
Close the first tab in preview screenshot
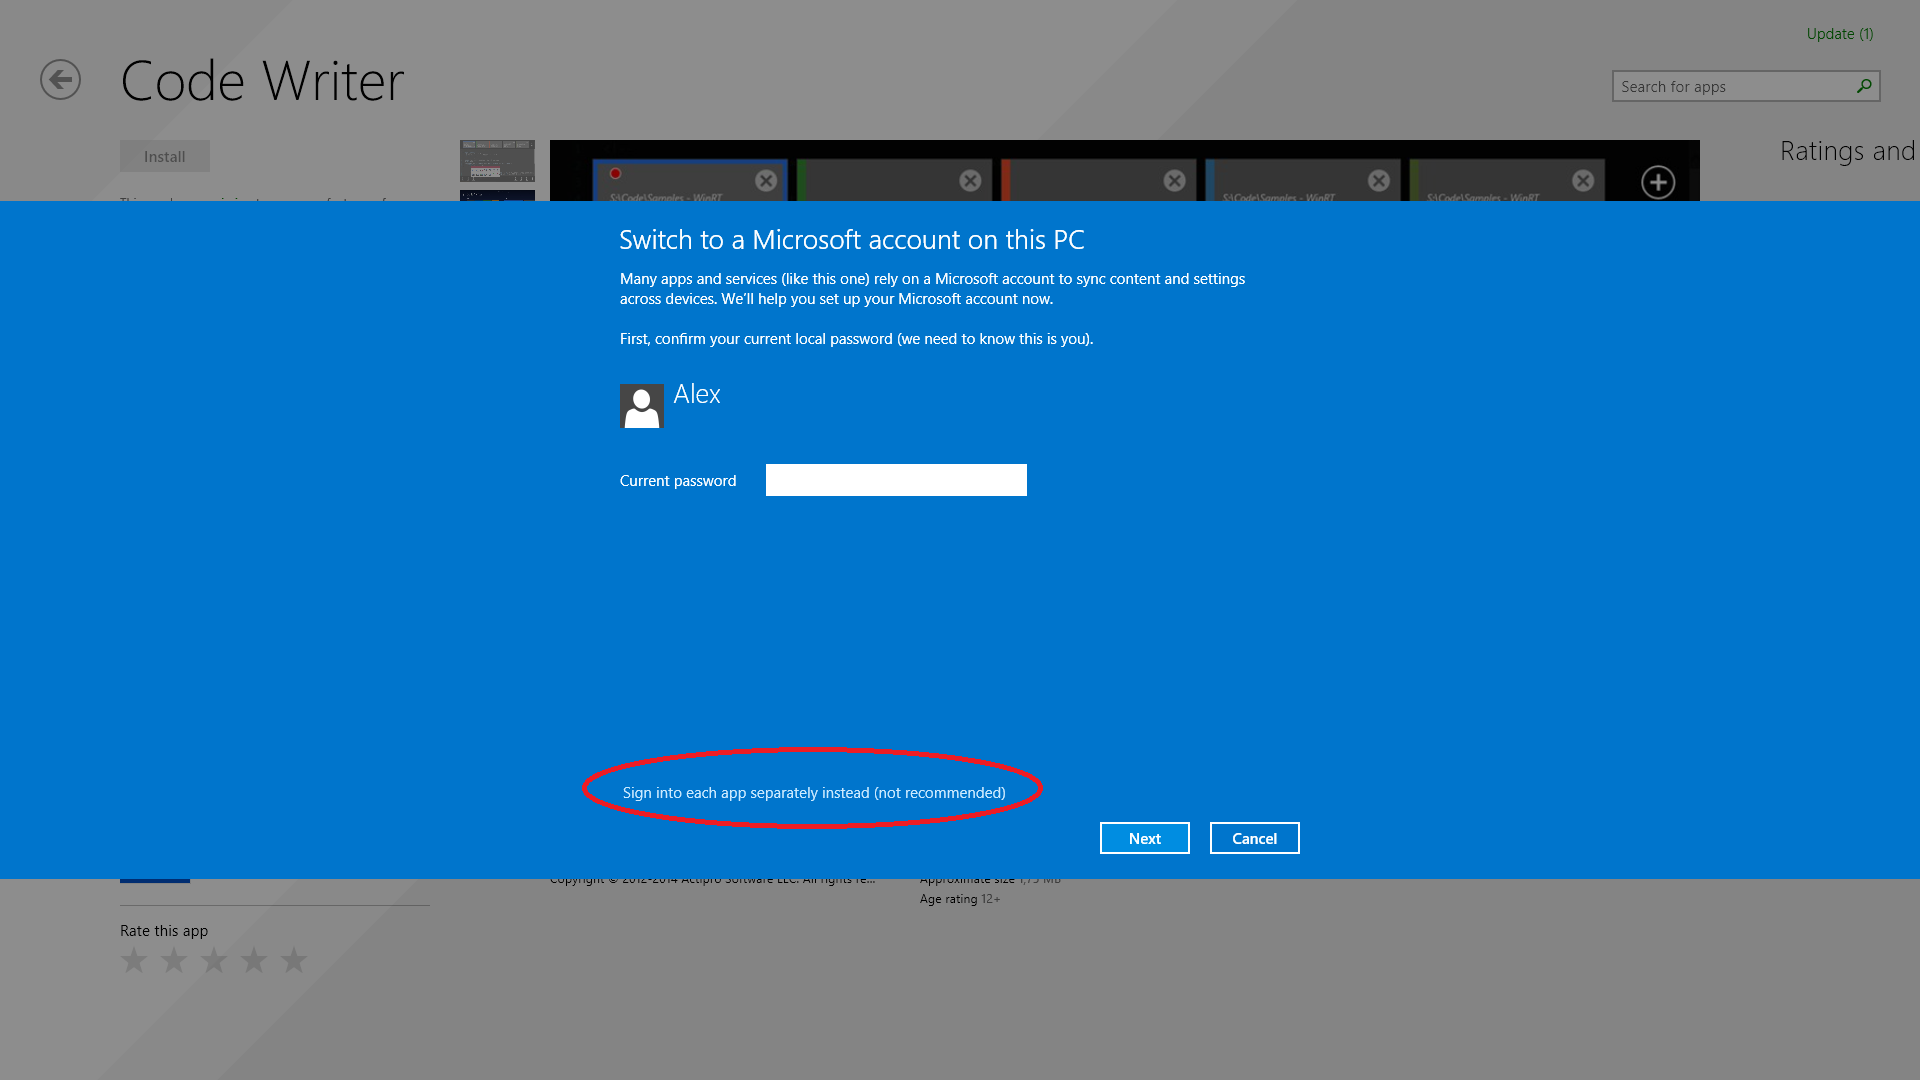pos(766,181)
